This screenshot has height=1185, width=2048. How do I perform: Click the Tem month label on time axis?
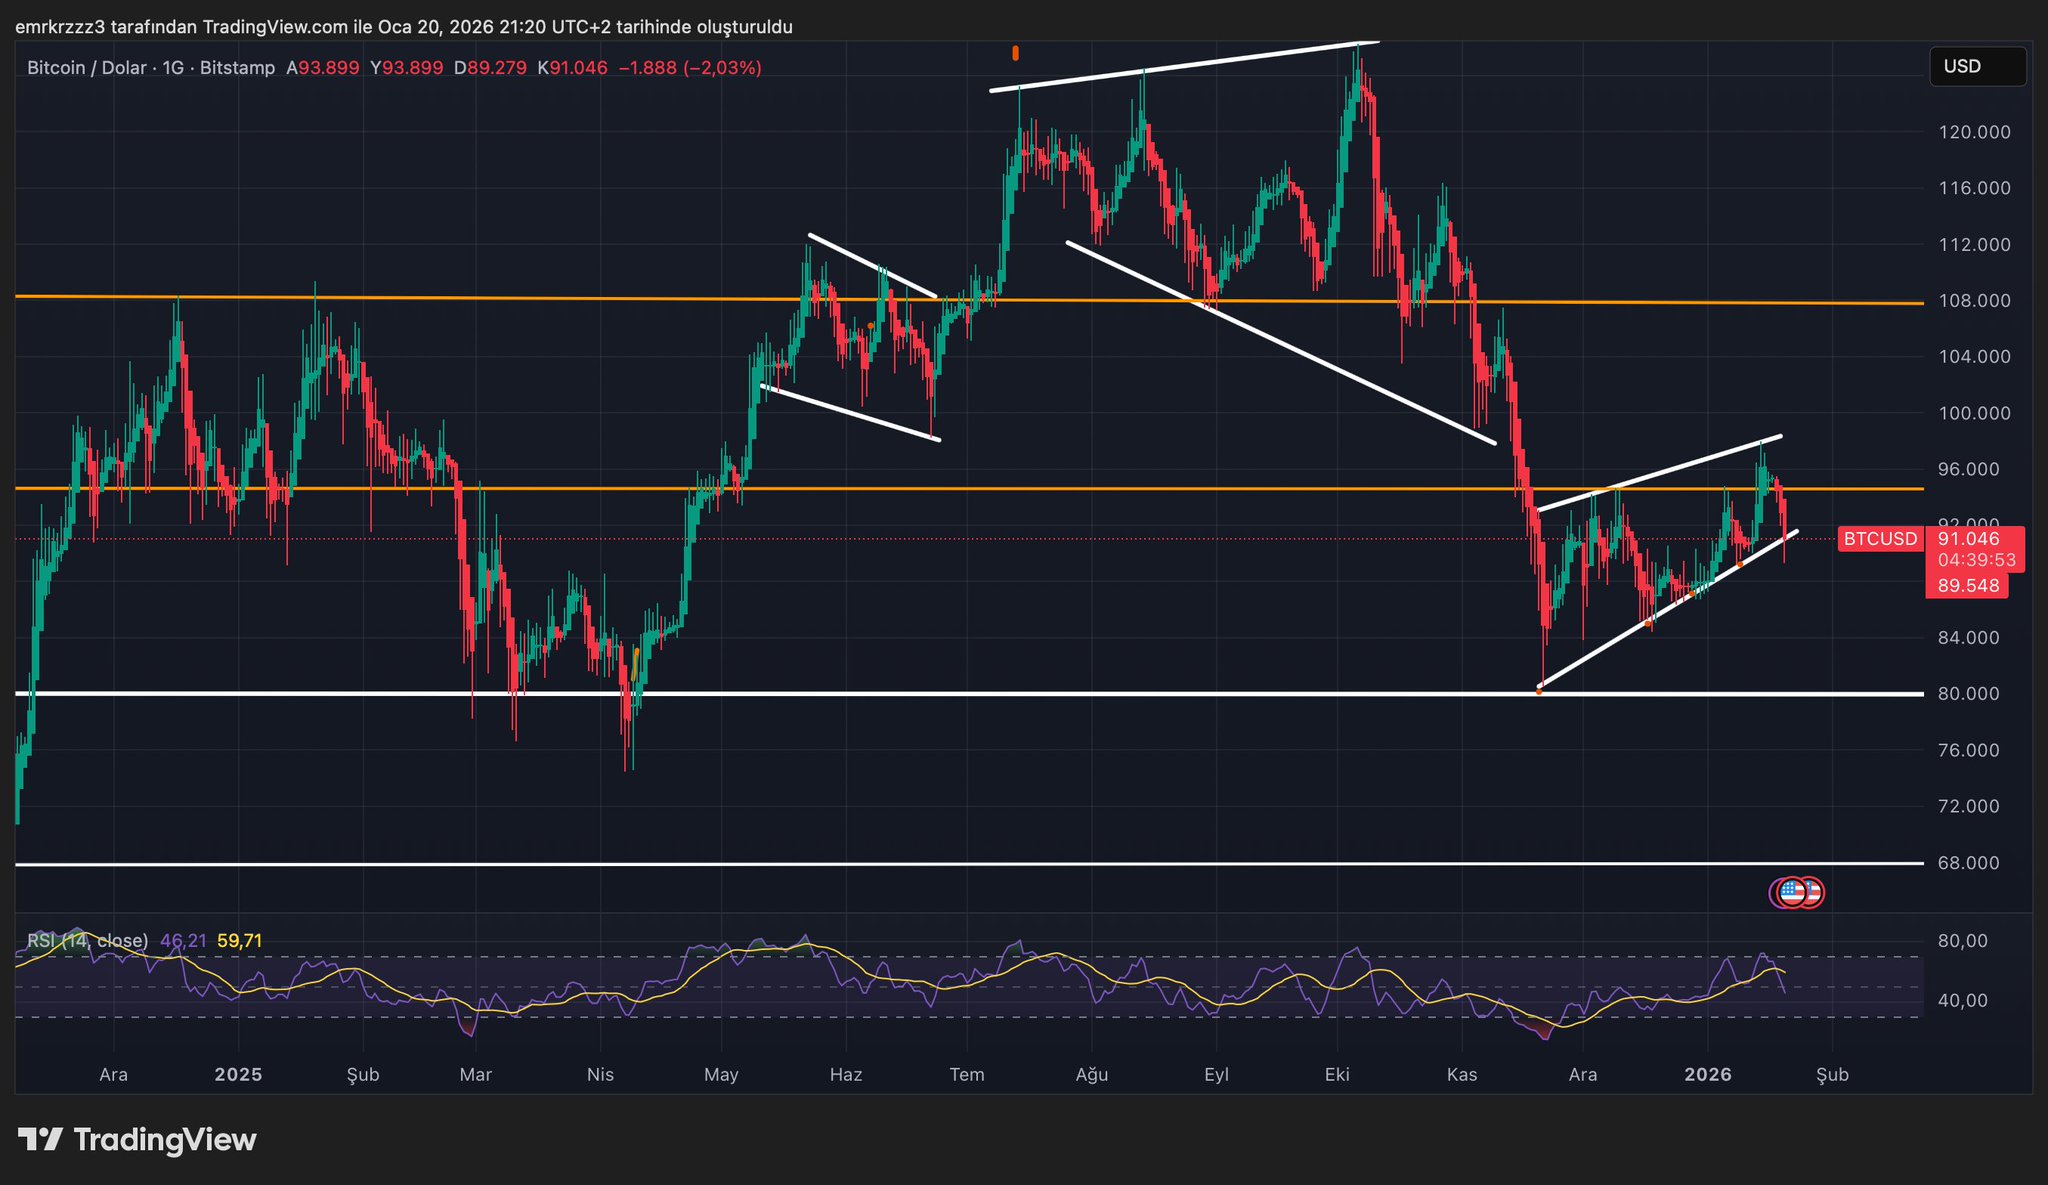coord(966,1075)
